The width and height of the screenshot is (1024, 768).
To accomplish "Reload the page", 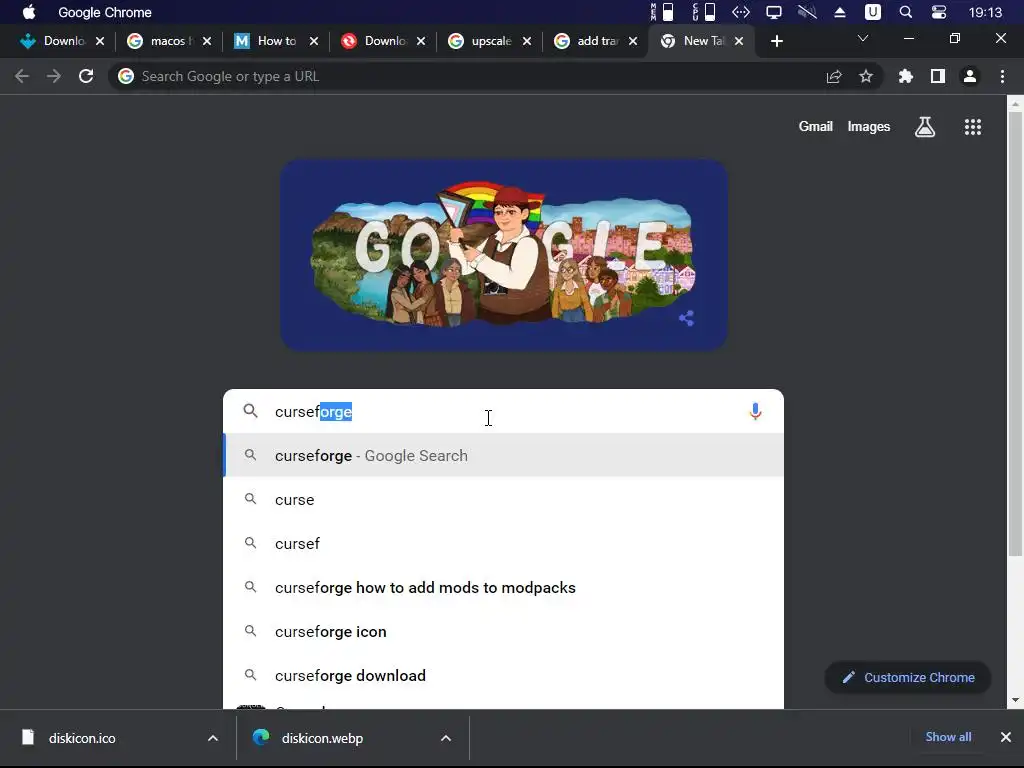I will (x=86, y=76).
